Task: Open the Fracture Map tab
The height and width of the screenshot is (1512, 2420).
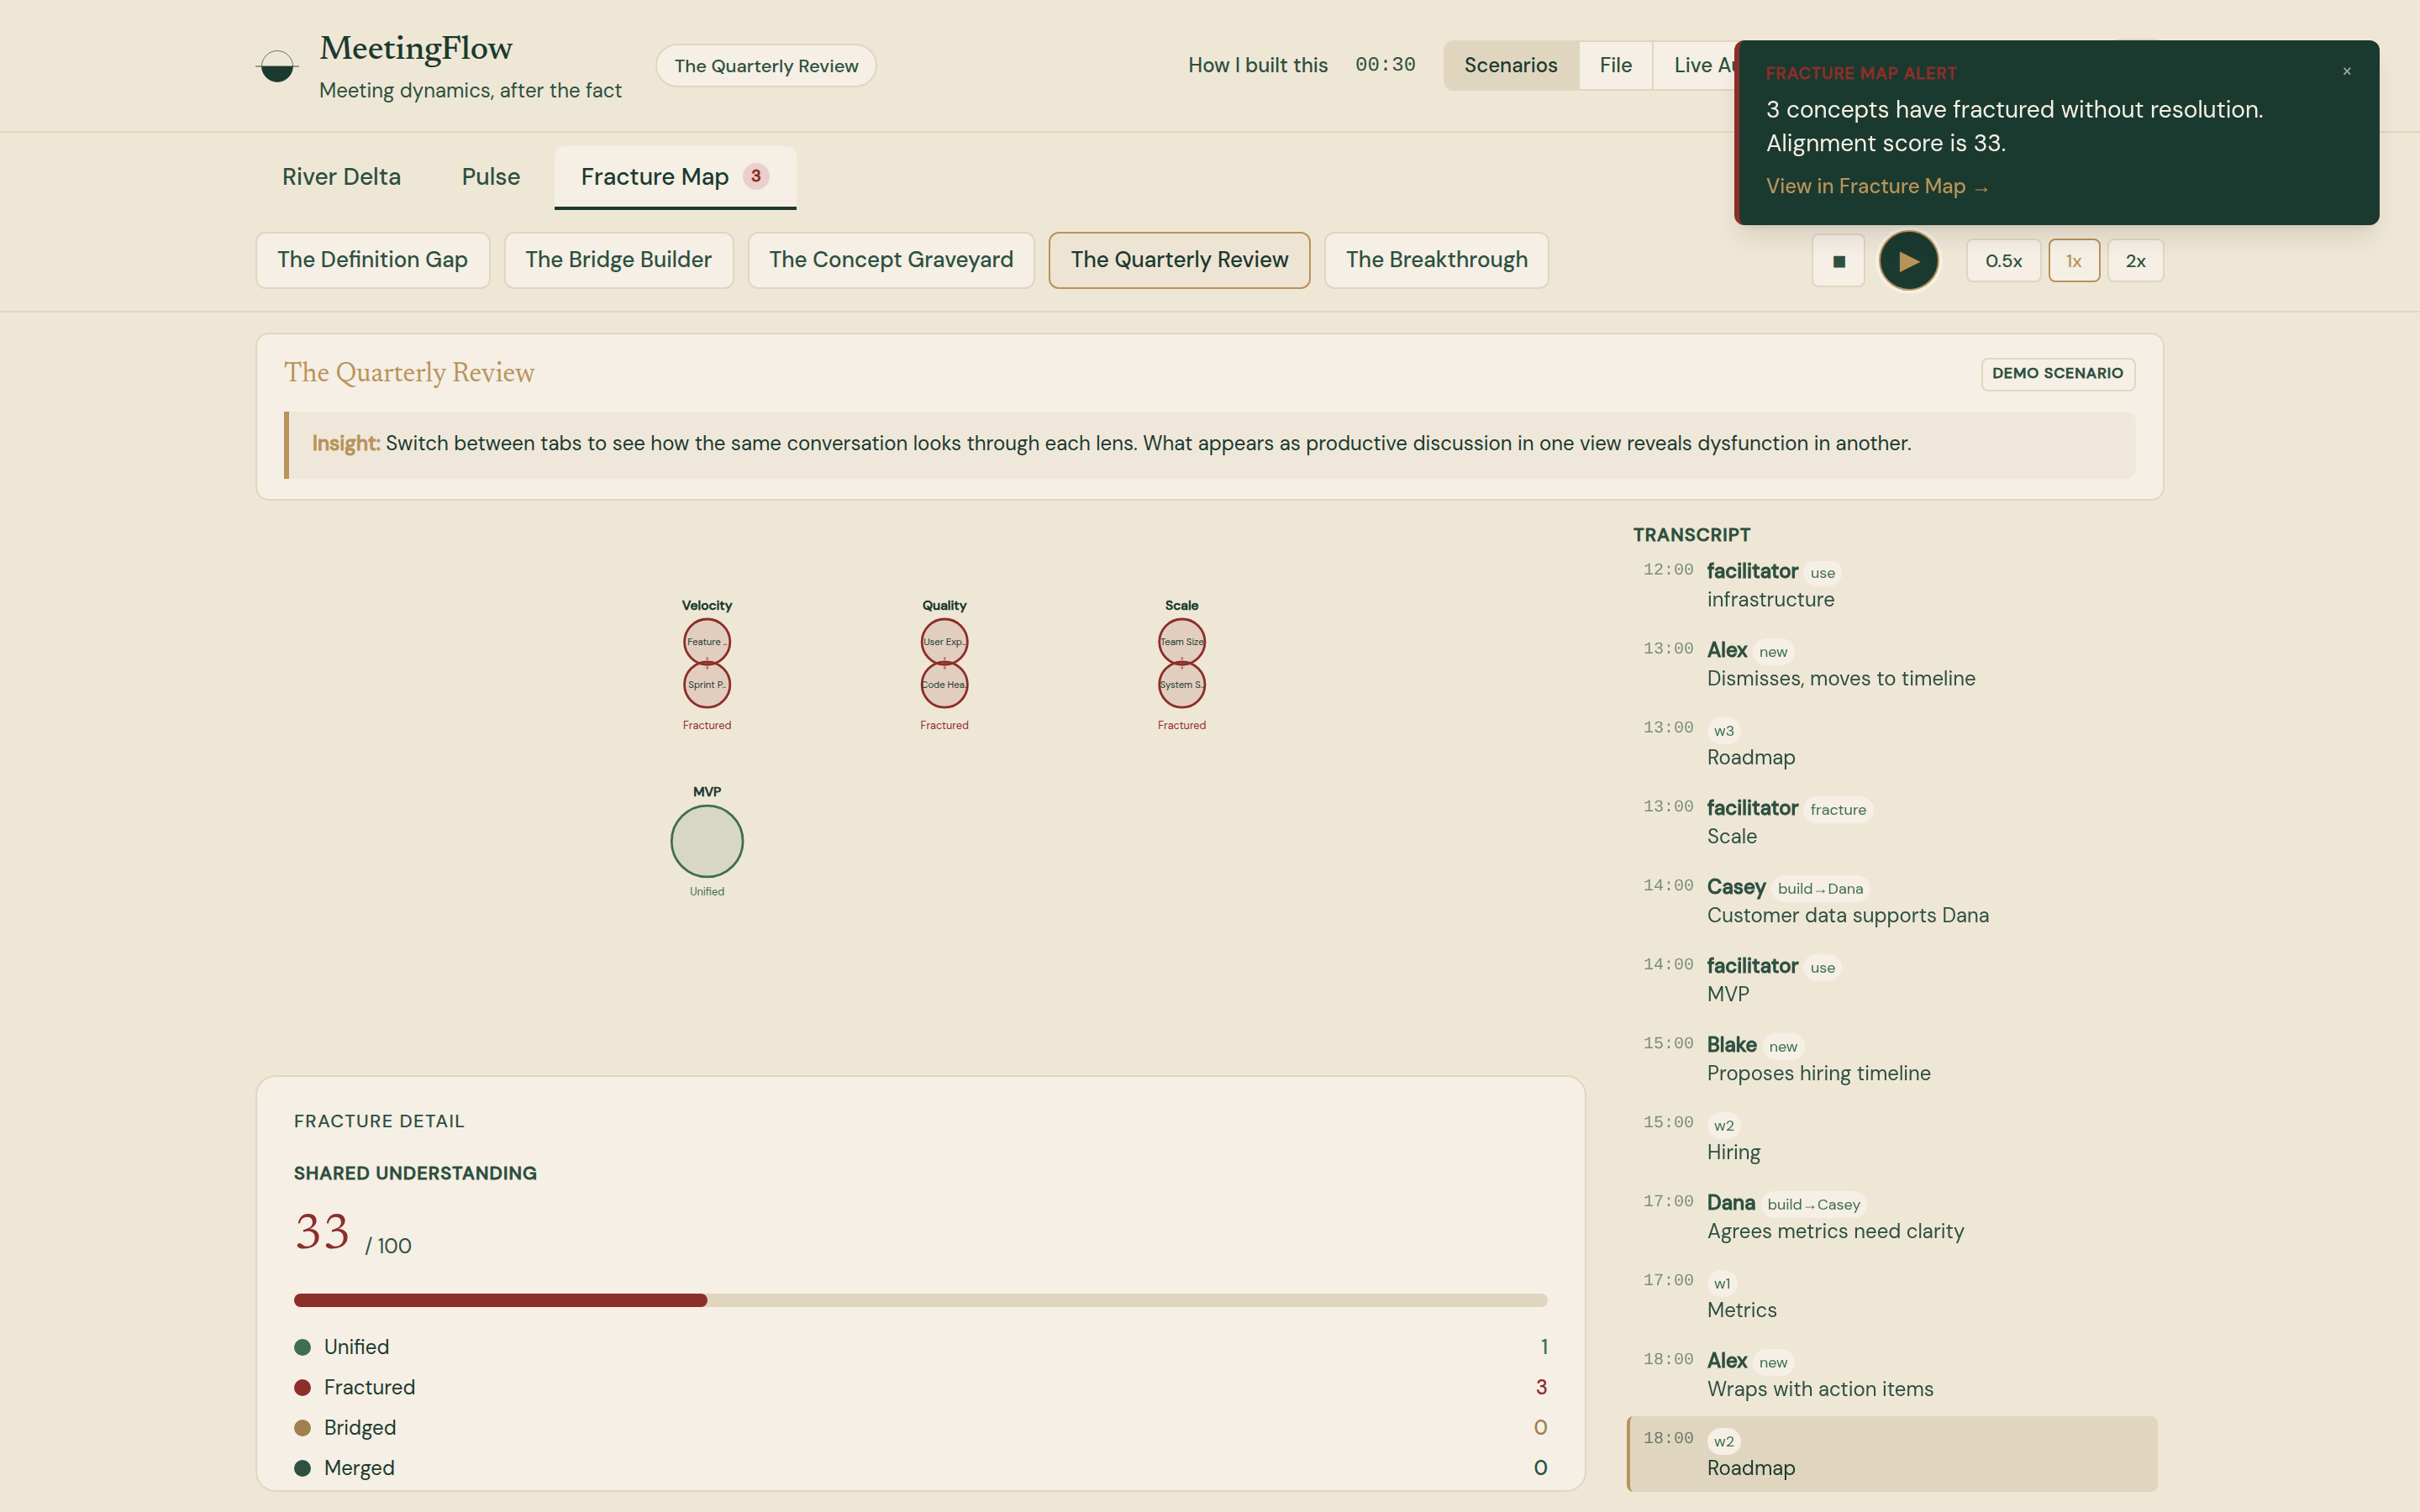Action: click(675, 177)
